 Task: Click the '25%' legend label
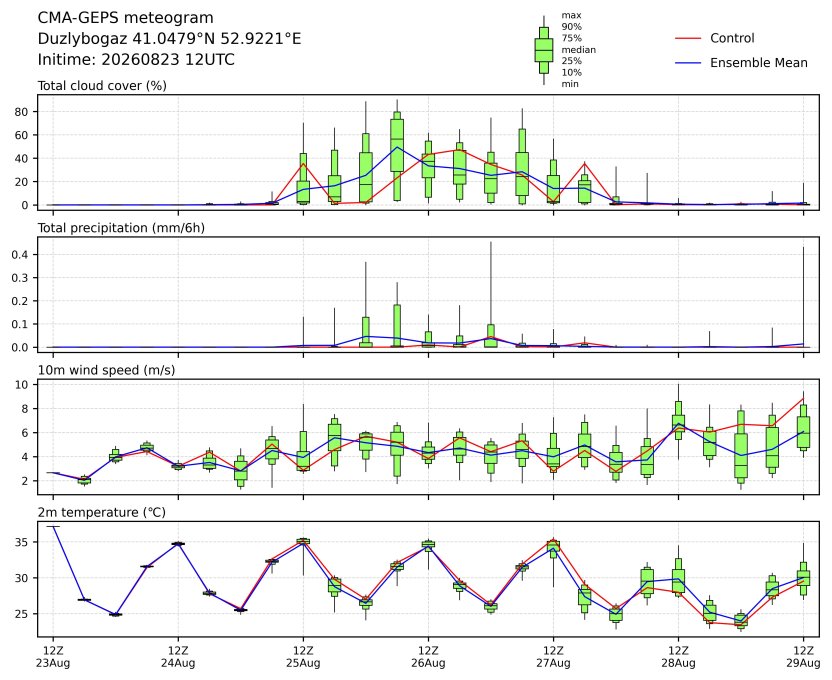point(571,61)
